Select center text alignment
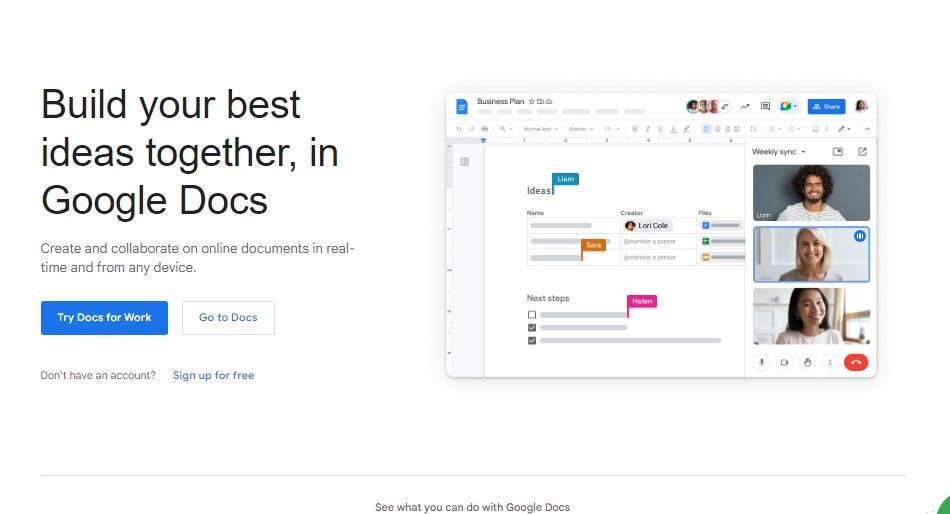The image size is (950, 514). click(718, 129)
